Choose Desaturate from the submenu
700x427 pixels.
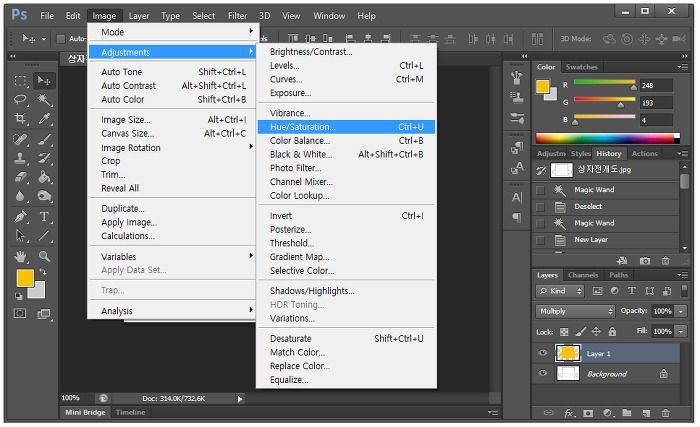click(346, 339)
